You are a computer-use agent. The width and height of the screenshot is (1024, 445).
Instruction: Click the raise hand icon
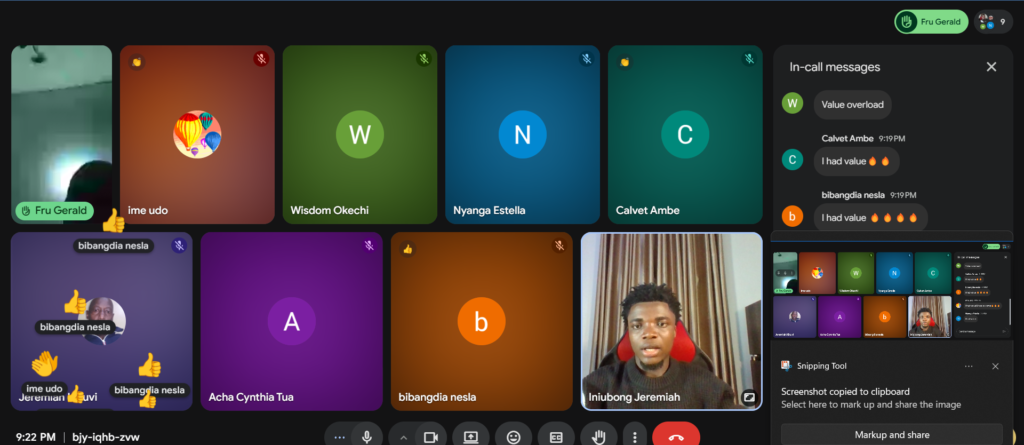[598, 437]
